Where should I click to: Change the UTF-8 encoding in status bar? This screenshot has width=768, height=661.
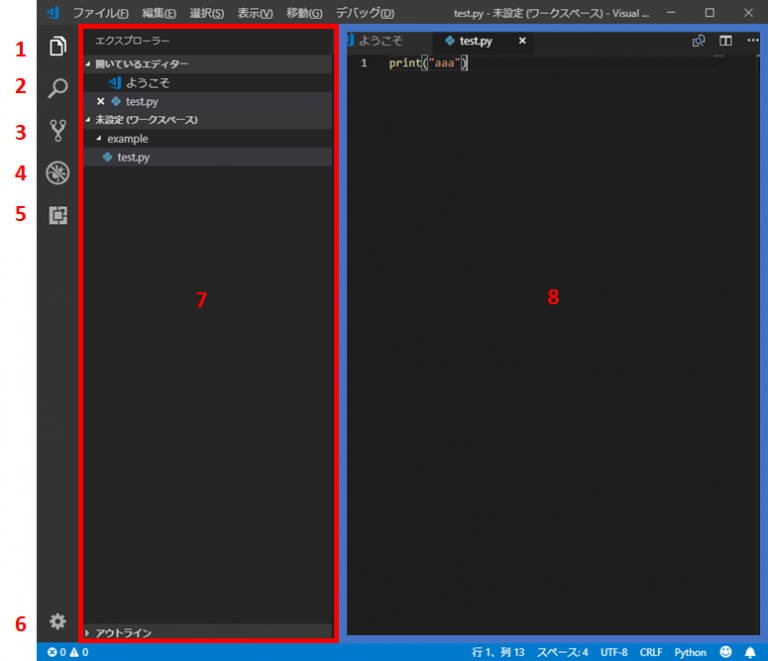[614, 652]
